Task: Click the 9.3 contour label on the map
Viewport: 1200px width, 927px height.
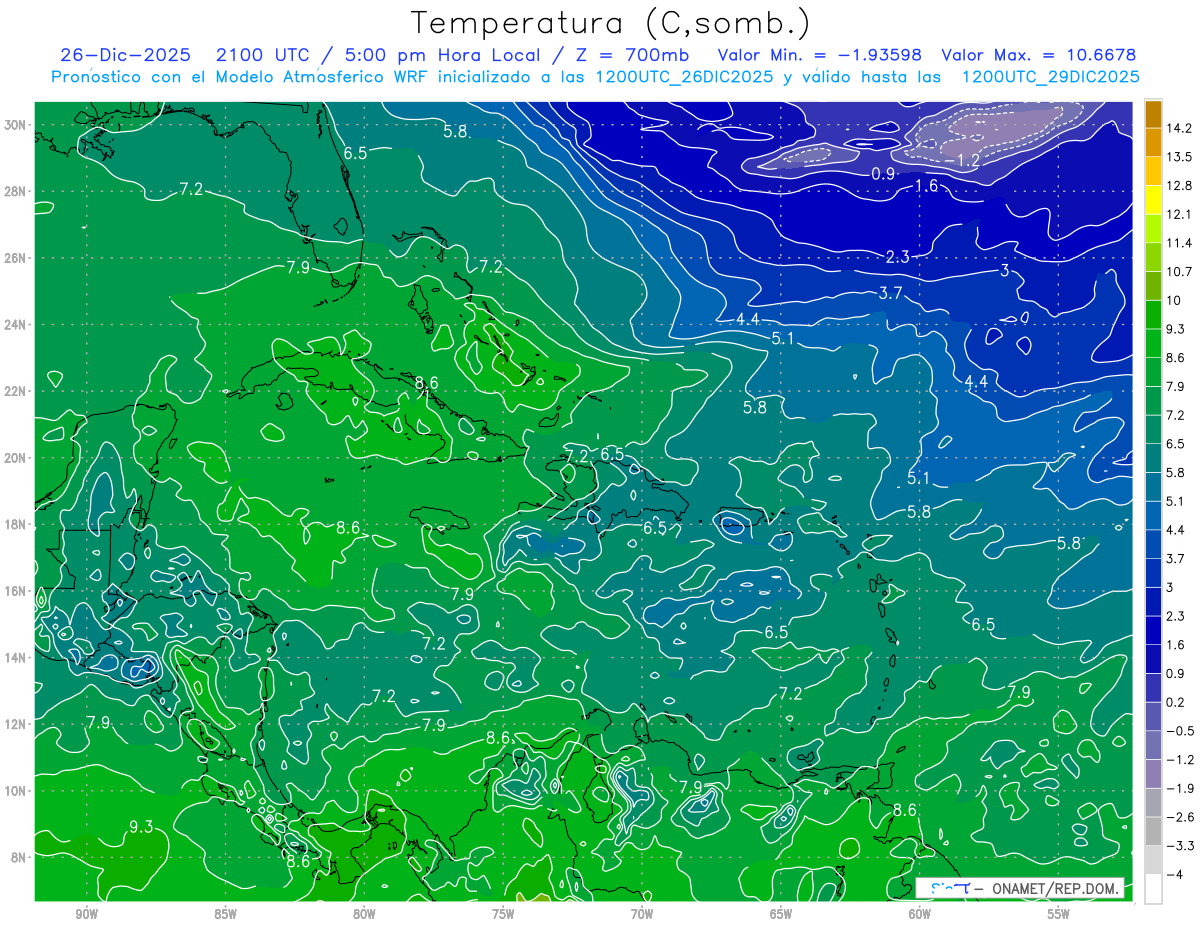Action: (x=141, y=826)
